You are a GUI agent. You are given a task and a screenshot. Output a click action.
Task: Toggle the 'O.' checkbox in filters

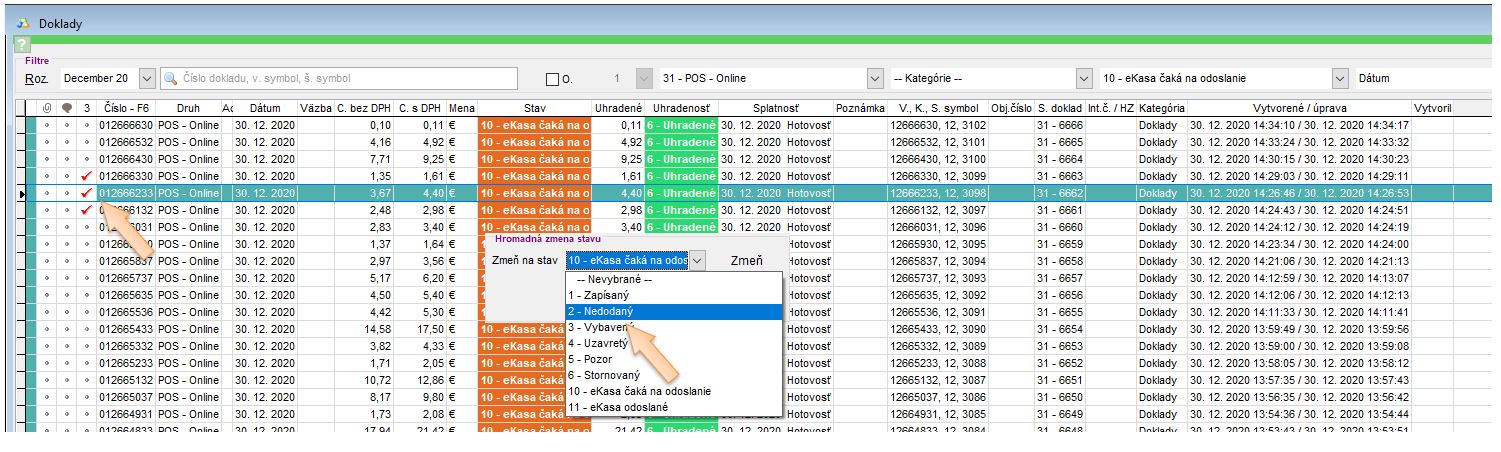551,79
